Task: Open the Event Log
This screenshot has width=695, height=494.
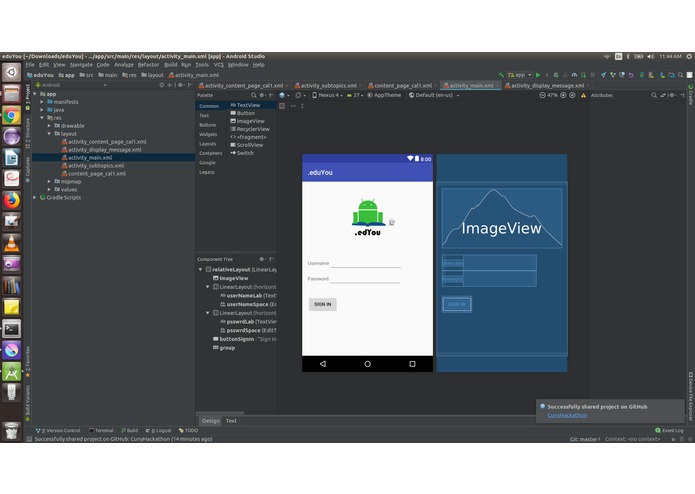Action: (x=669, y=430)
